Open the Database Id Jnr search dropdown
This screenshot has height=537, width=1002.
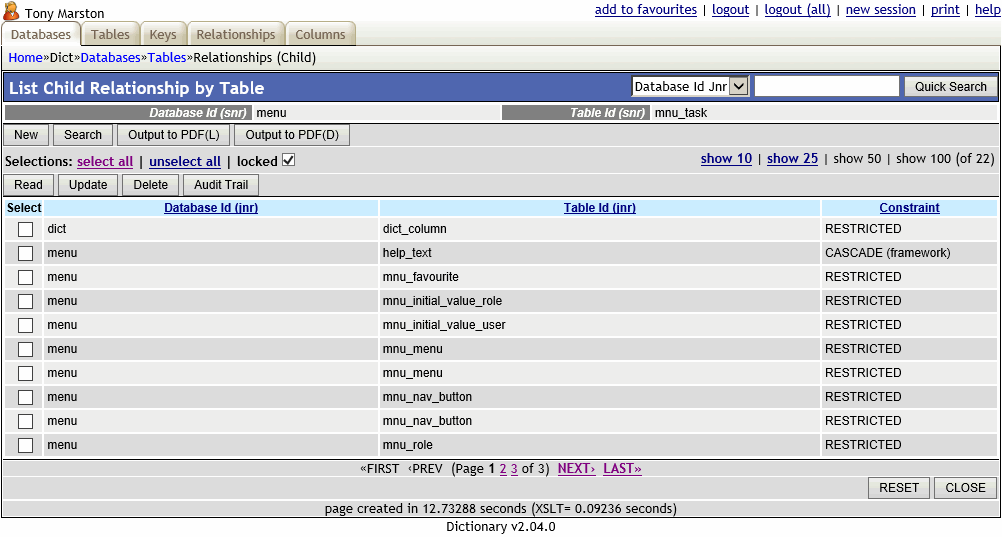[690, 87]
